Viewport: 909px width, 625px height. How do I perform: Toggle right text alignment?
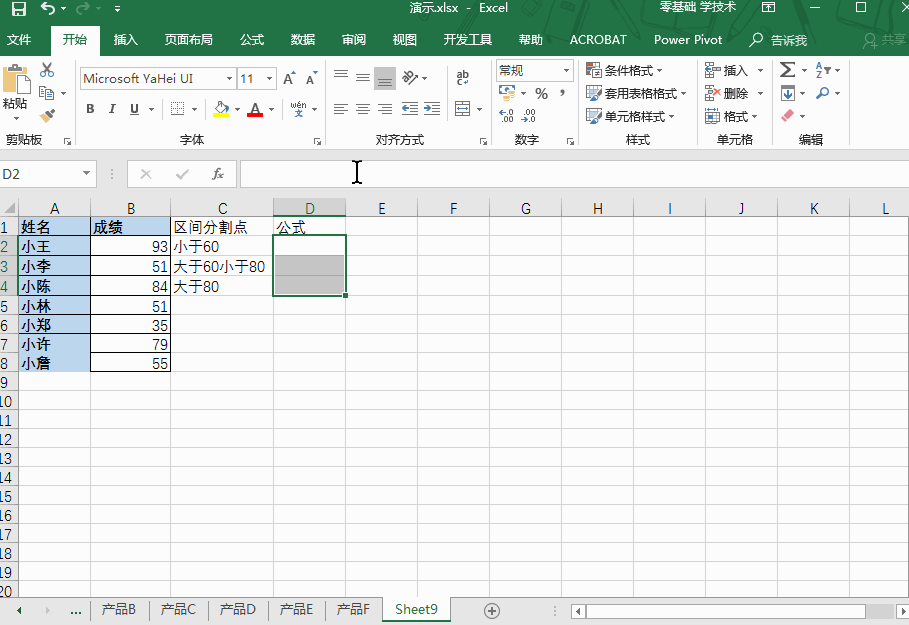point(385,108)
